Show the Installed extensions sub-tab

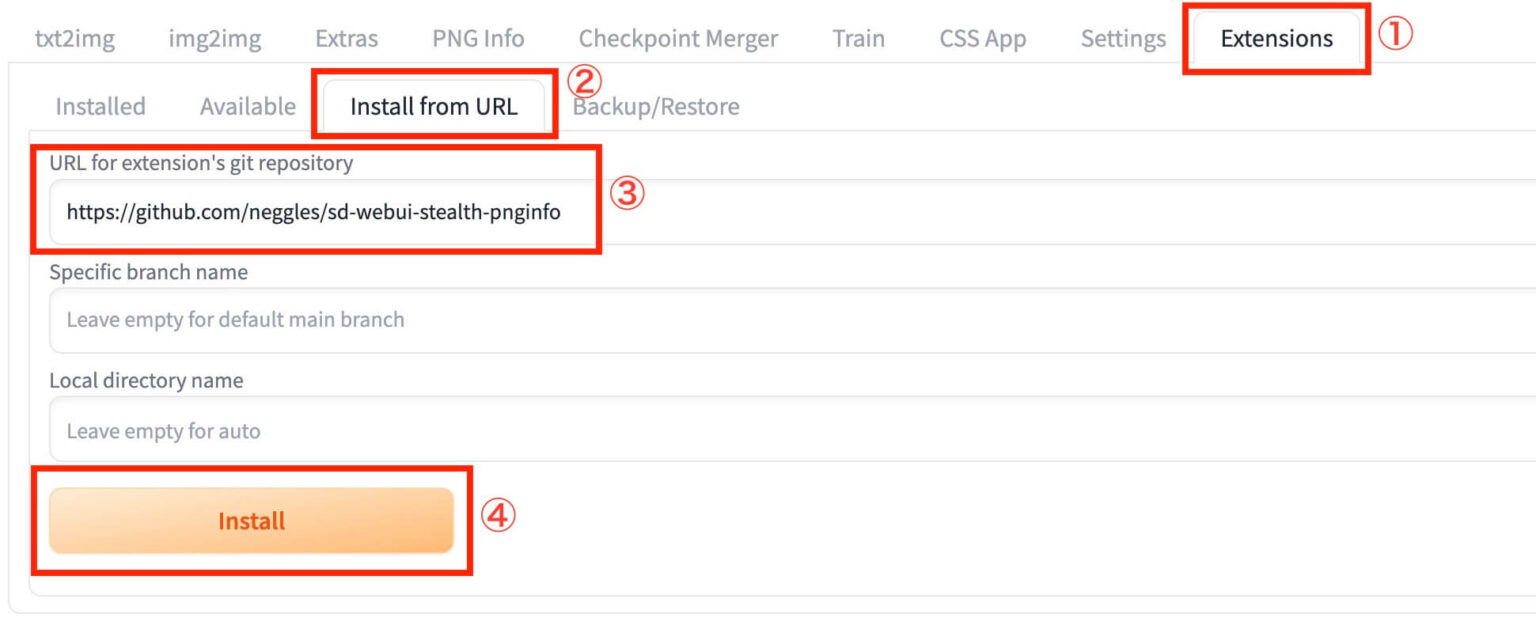point(100,106)
